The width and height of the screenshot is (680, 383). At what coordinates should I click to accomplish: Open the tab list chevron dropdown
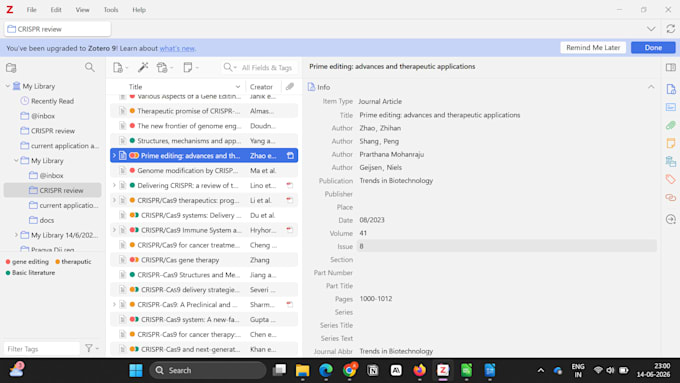click(651, 29)
